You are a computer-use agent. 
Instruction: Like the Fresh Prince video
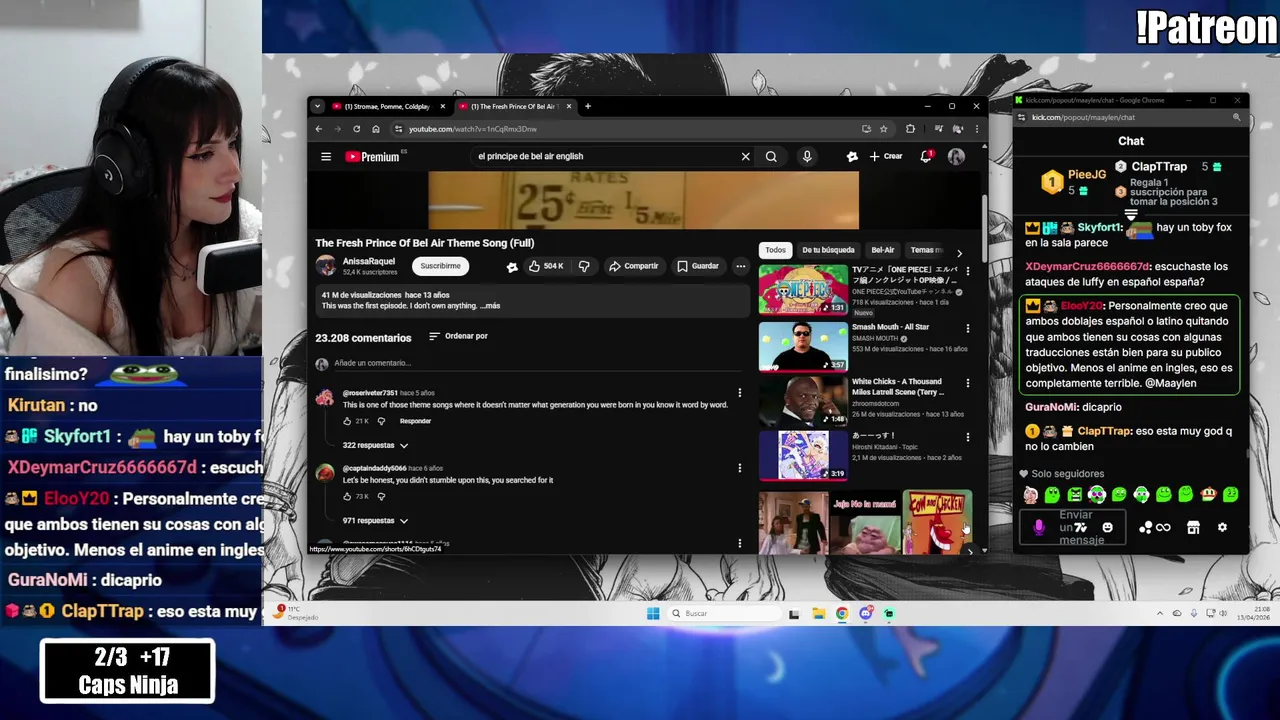546,266
